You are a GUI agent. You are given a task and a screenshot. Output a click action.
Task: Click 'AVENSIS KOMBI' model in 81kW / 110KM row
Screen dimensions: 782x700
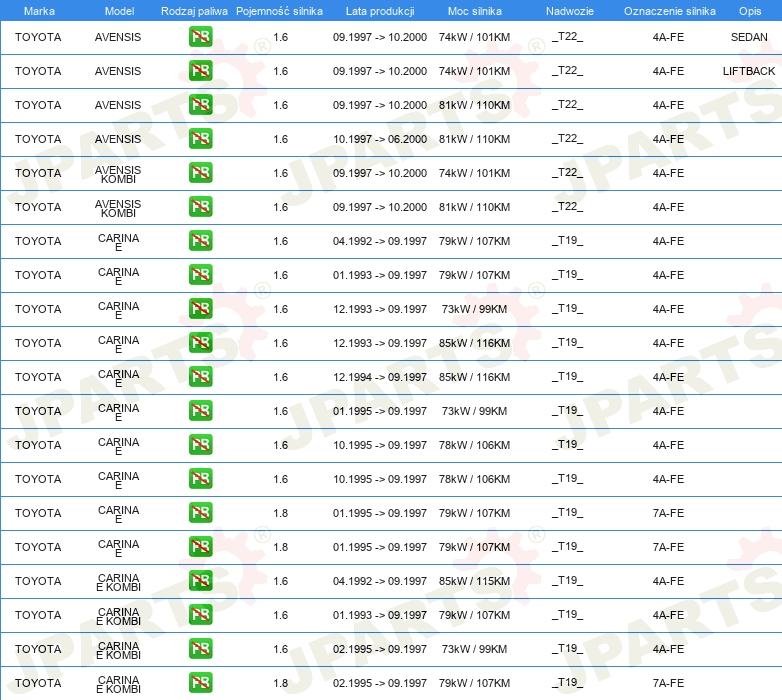tap(118, 208)
